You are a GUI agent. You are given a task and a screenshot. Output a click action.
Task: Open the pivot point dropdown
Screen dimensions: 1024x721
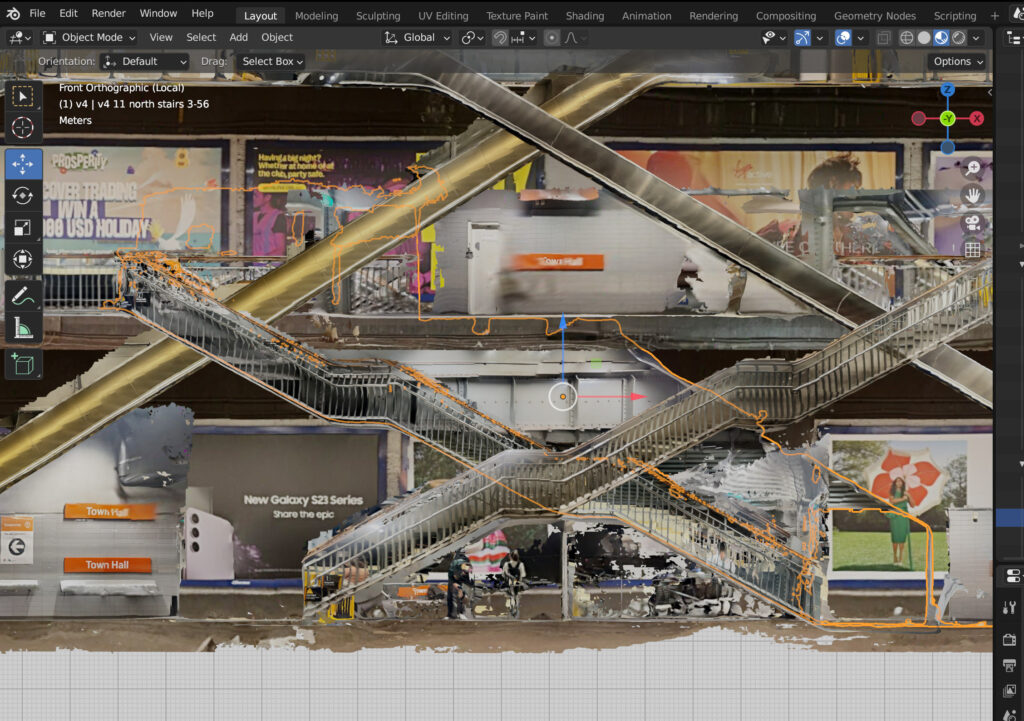(x=472, y=38)
